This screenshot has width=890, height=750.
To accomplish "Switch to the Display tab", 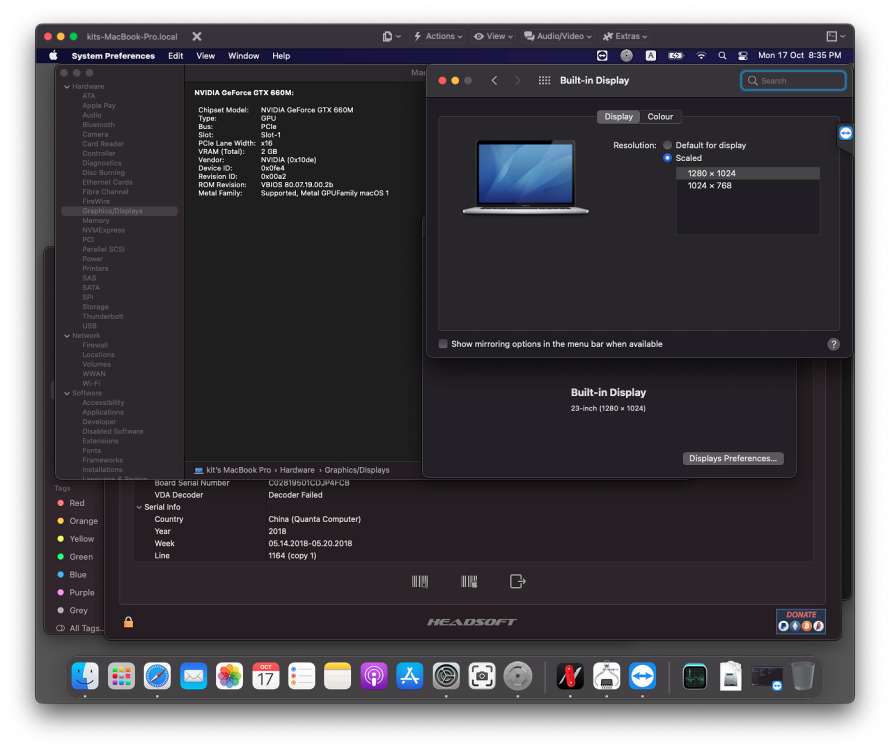I will point(618,116).
